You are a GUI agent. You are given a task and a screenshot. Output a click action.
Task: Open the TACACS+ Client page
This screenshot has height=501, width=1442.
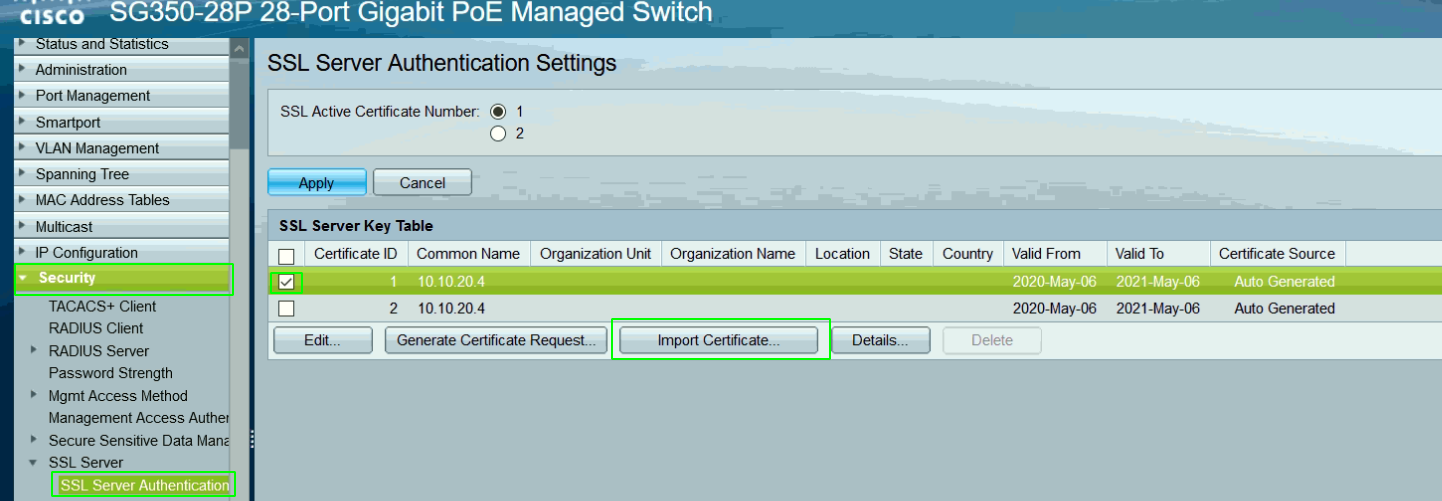102,306
